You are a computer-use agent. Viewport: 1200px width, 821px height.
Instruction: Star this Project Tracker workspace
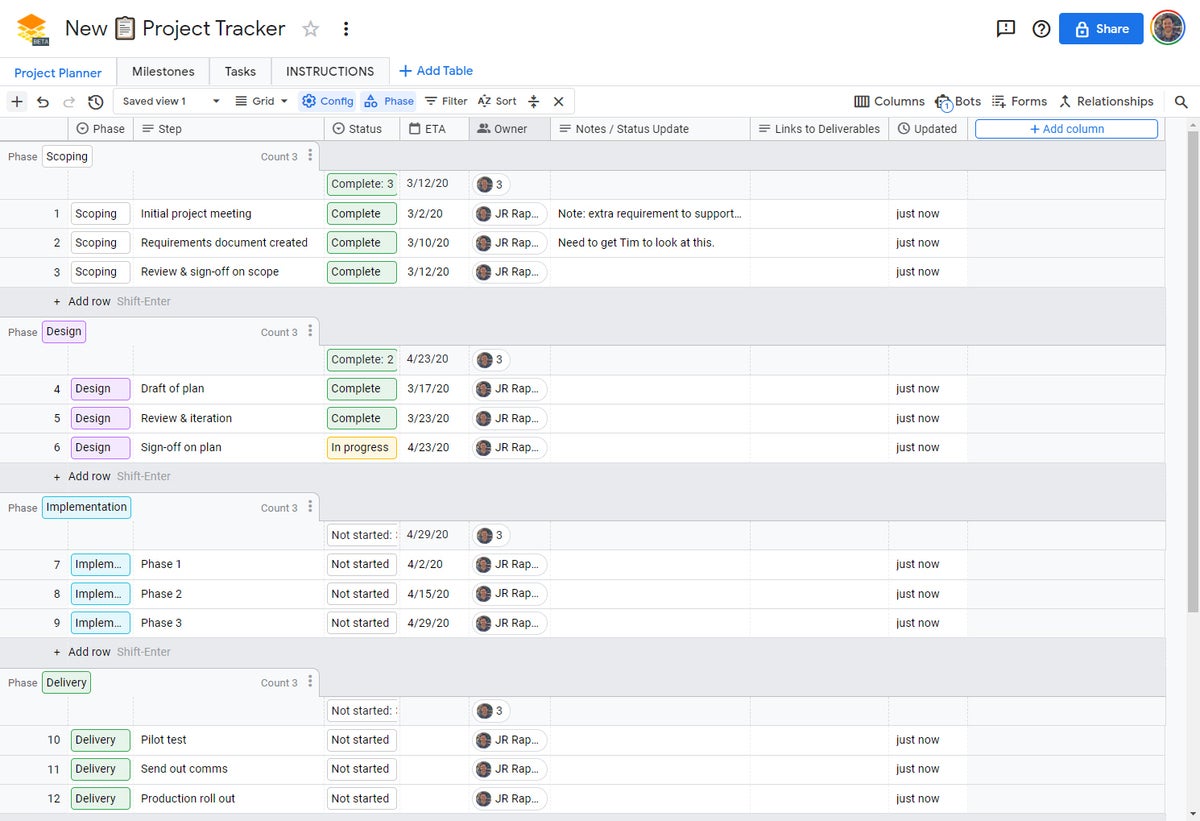(311, 29)
